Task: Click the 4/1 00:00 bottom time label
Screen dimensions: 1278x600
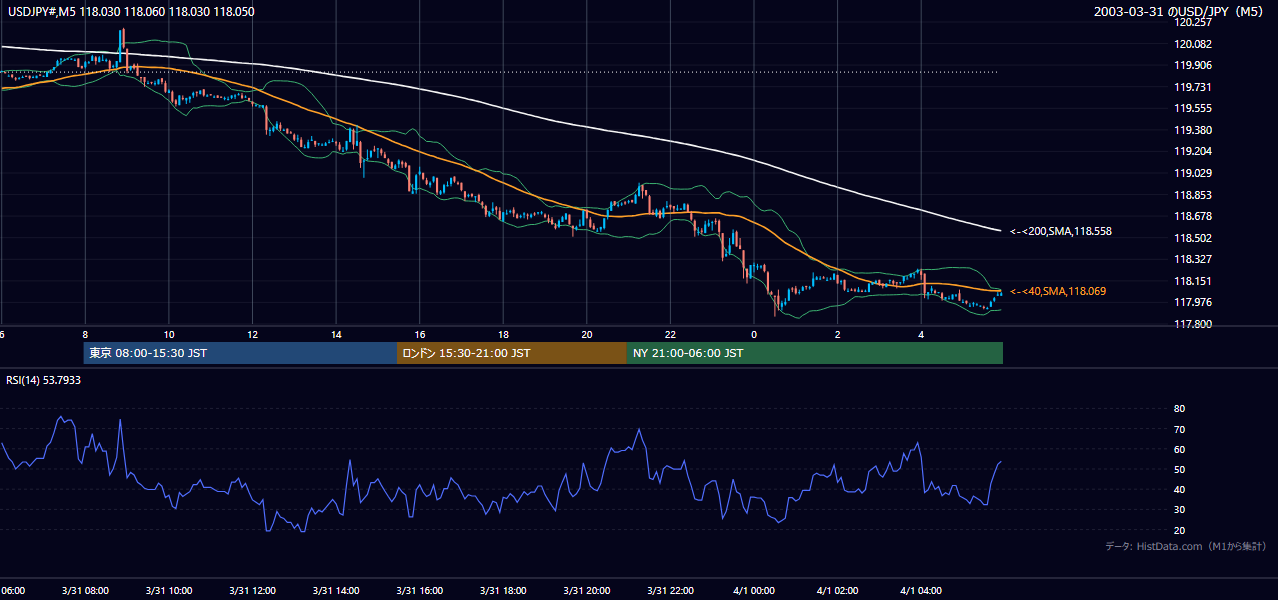Action: [754, 591]
